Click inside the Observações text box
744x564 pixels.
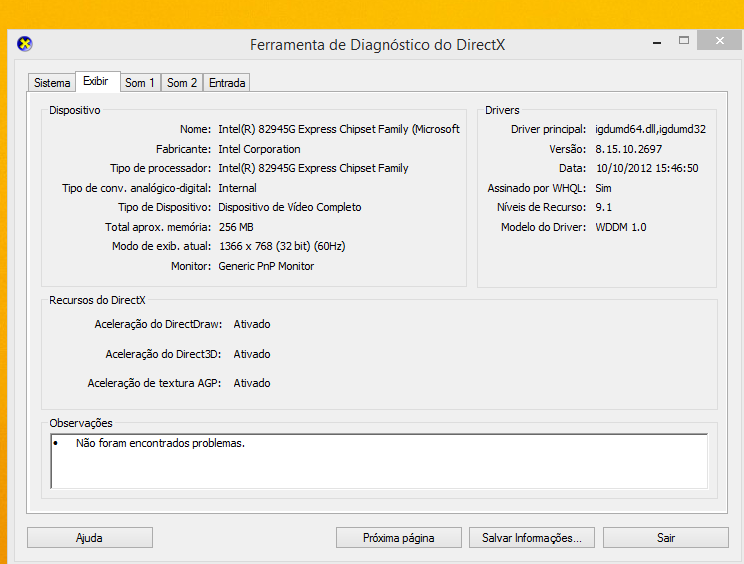tap(379, 461)
